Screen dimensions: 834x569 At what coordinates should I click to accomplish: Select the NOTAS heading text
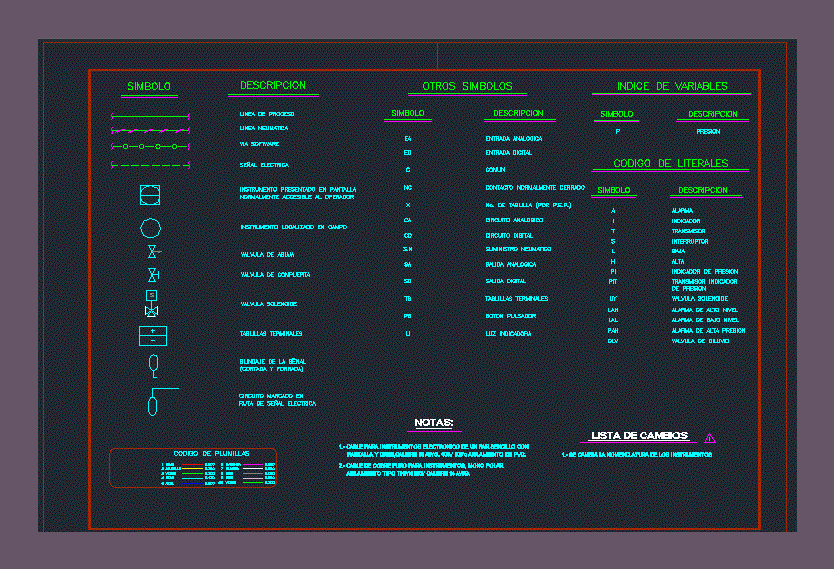(x=434, y=423)
